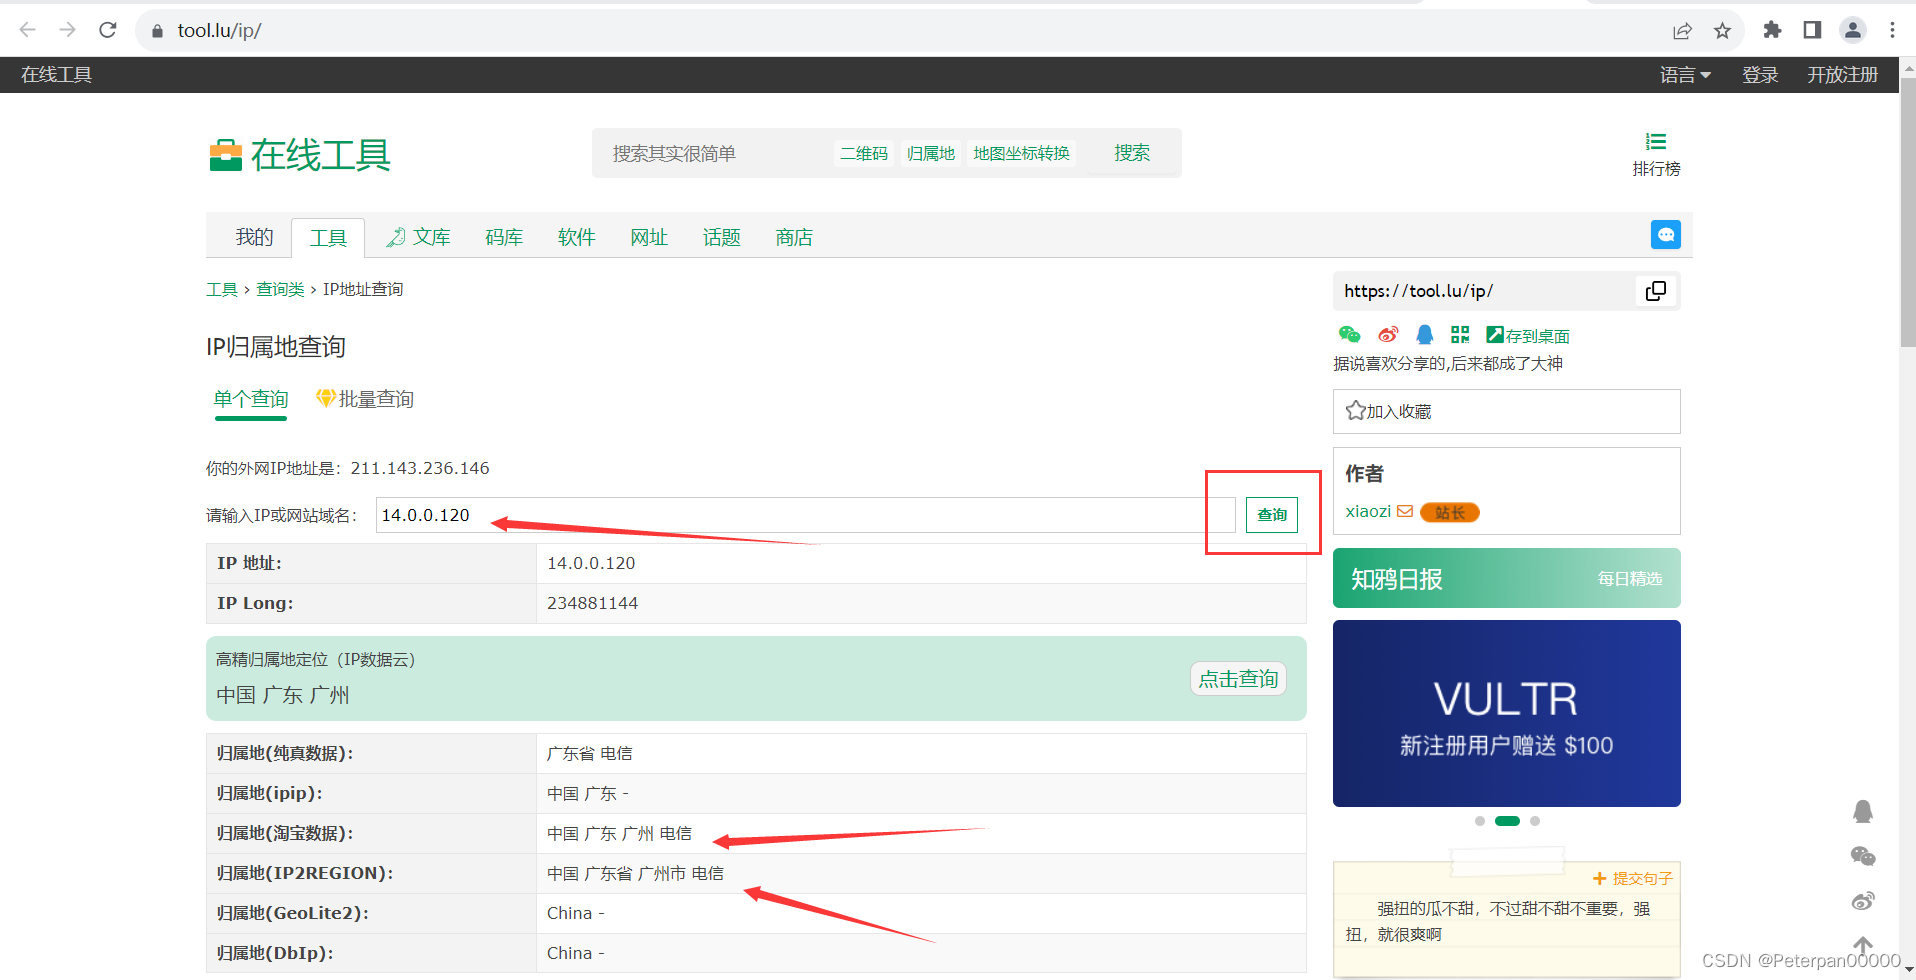This screenshot has width=1916, height=980.
Task: Click the 查询 query button
Action: (x=1271, y=514)
